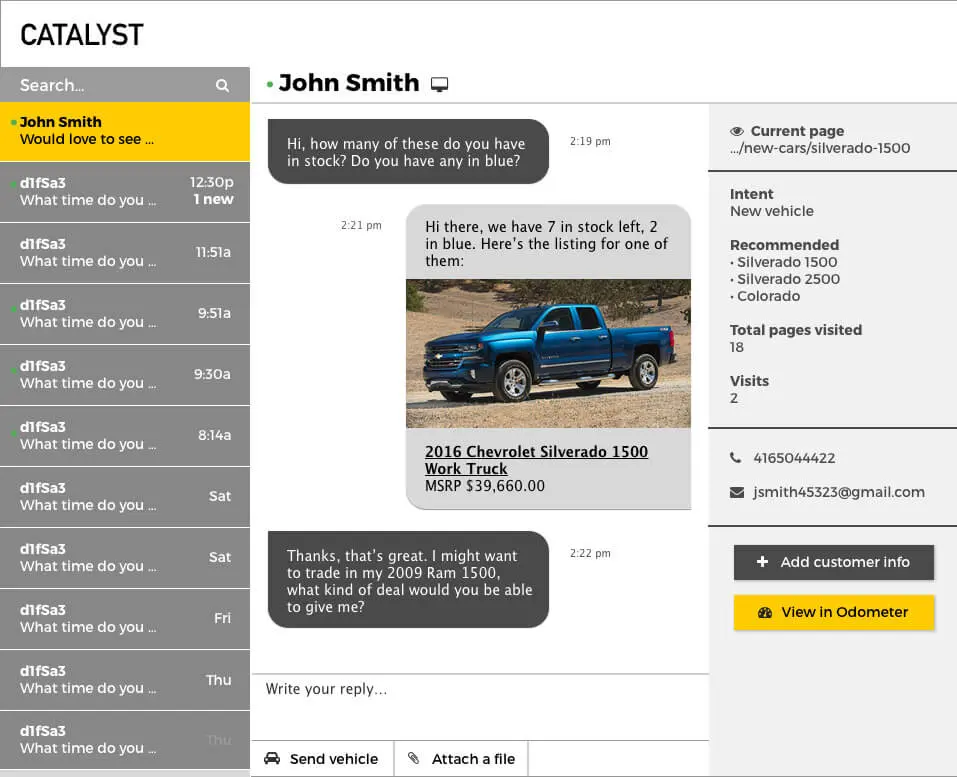This screenshot has height=777, width=957.
Task: Click the email jsmith45323@gmail.com
Action: pos(839,493)
